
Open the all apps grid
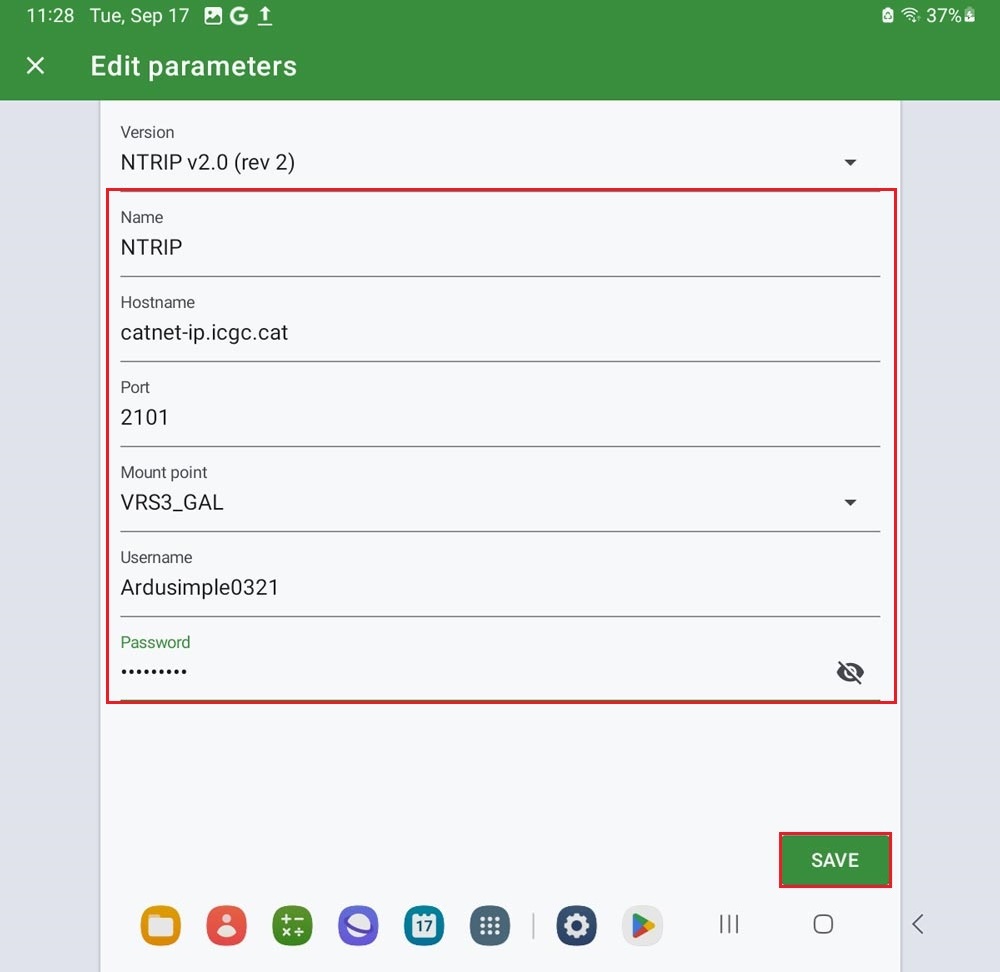[x=490, y=925]
